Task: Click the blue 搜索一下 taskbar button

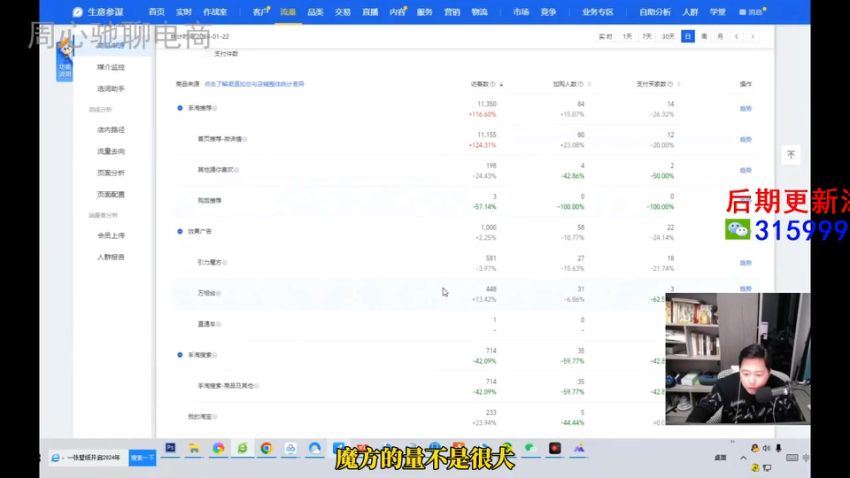Action: 142,458
